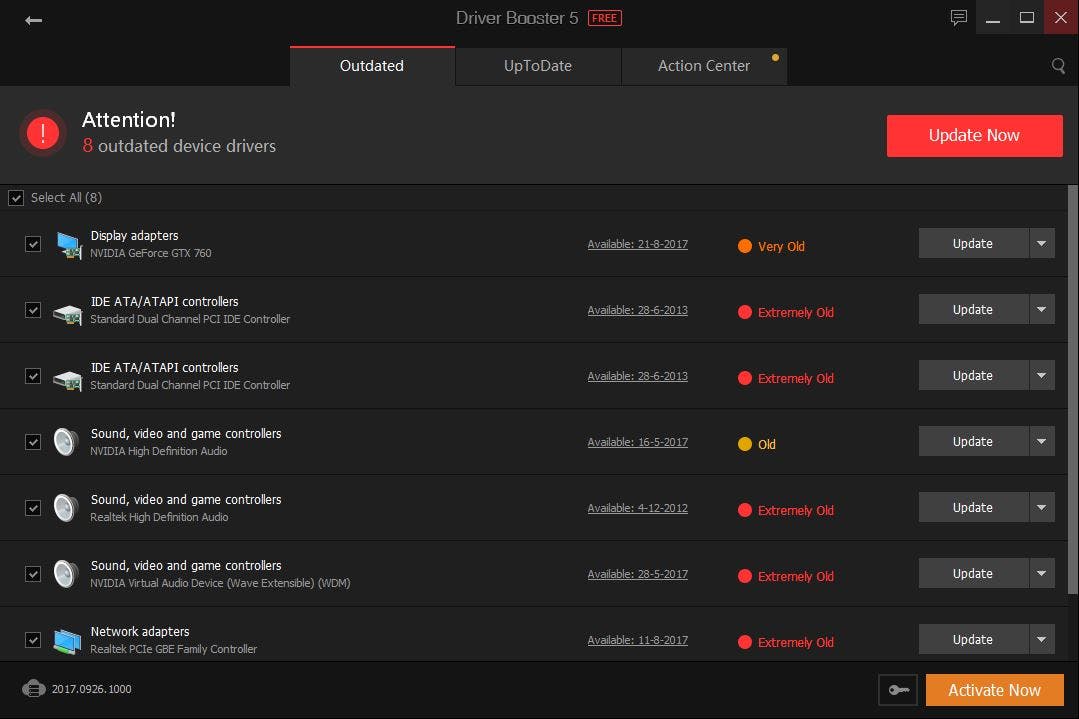
Task: Open the Action Center tab
Action: (x=704, y=66)
